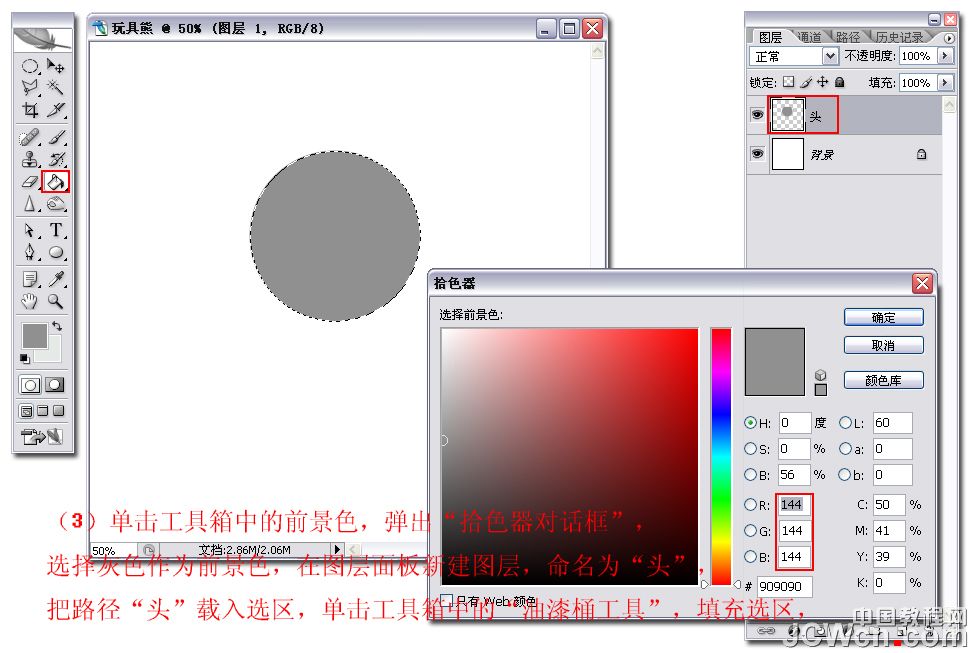The image size is (974, 653).
Task: Select the History Brush tool
Action: tap(56, 160)
